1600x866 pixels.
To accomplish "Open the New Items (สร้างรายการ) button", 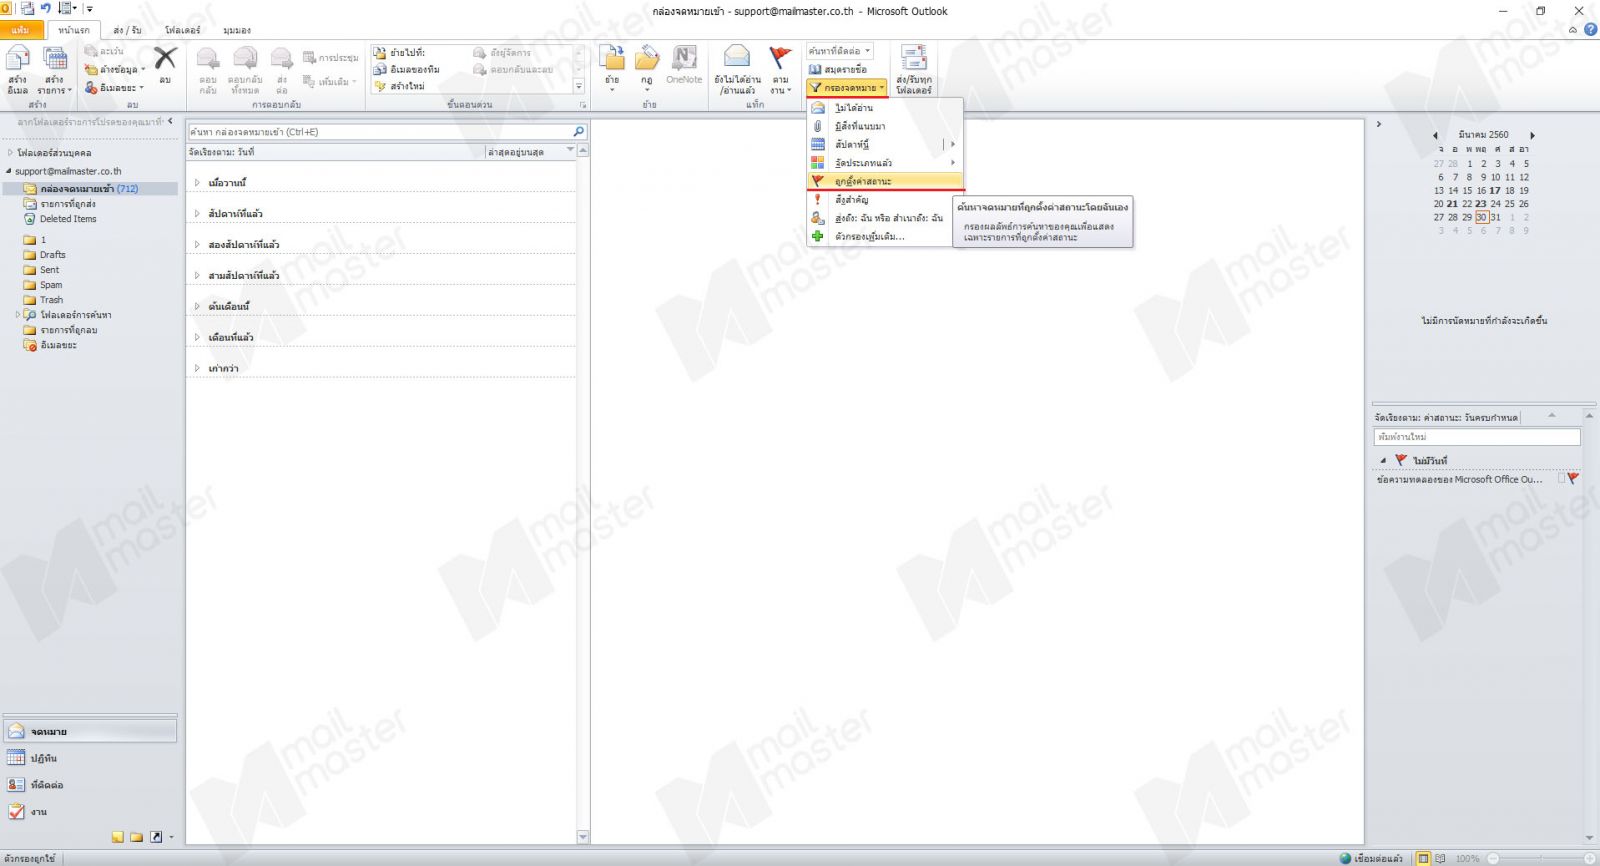I will [55, 70].
